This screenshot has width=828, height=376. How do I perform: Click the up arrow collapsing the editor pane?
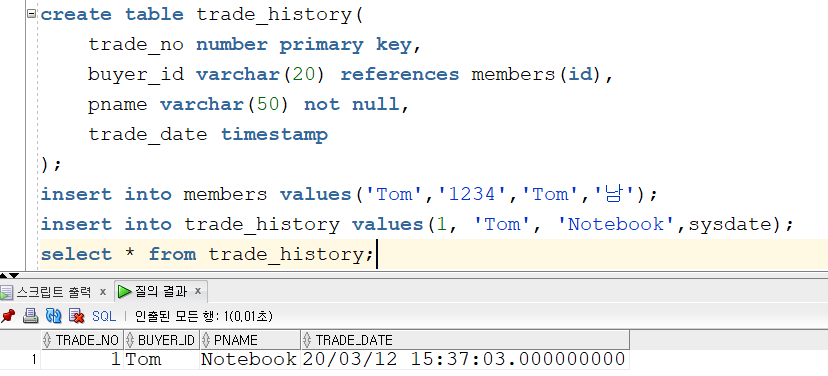(x=4, y=275)
